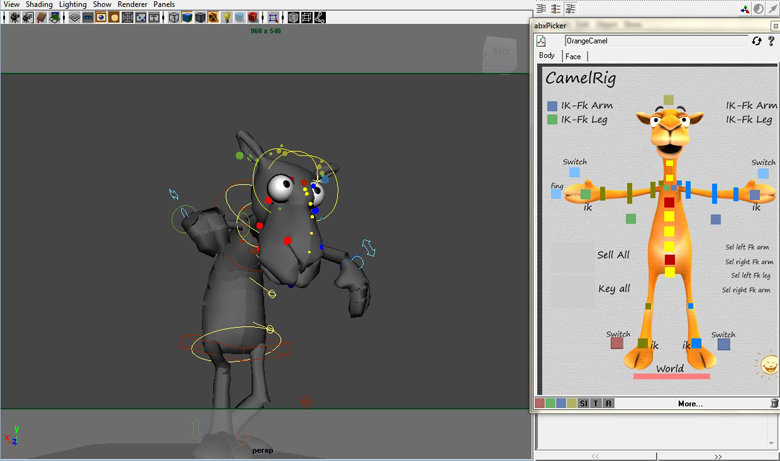Click the Sell All button
Image resolution: width=780 pixels, height=461 pixels.
(613, 255)
